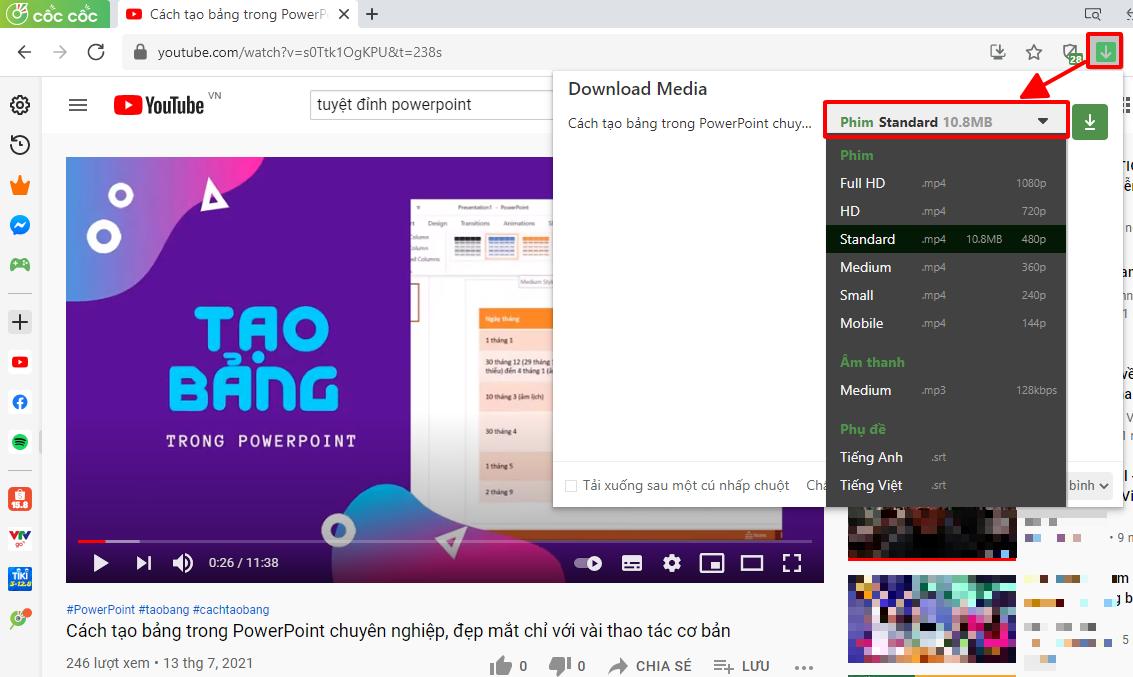Click the video title 'Cách tạo bảng trong PowerPoint'
This screenshot has height=677, width=1133.
pyautogui.click(x=398, y=631)
